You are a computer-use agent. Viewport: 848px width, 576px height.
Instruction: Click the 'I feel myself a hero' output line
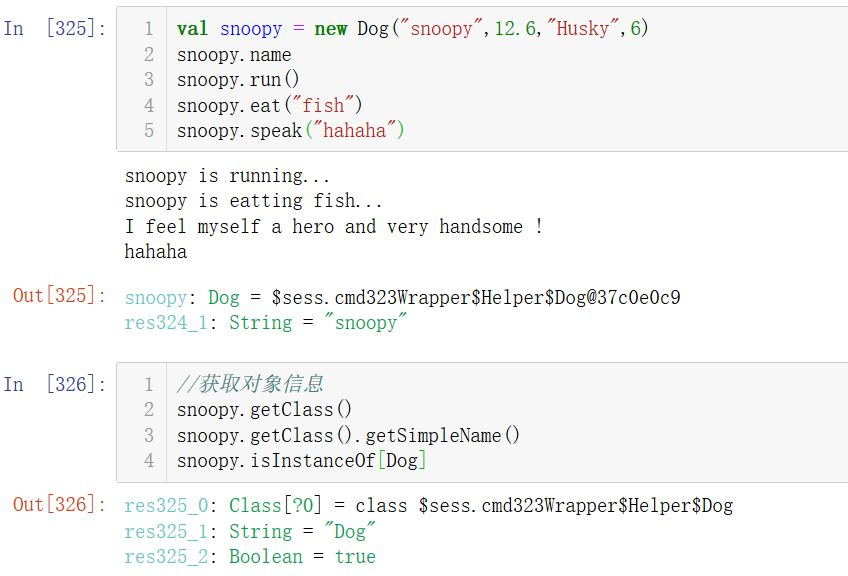334,227
